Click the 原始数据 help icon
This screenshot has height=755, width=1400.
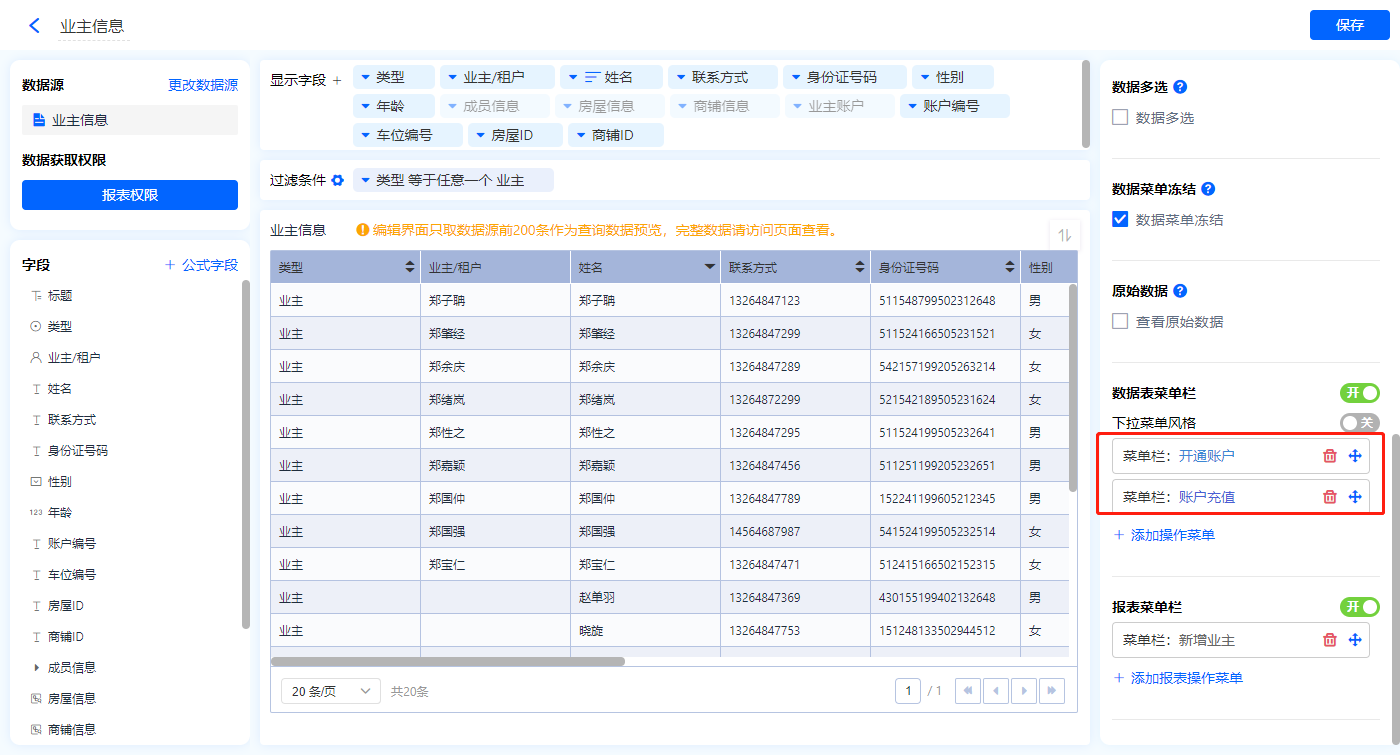1180,291
